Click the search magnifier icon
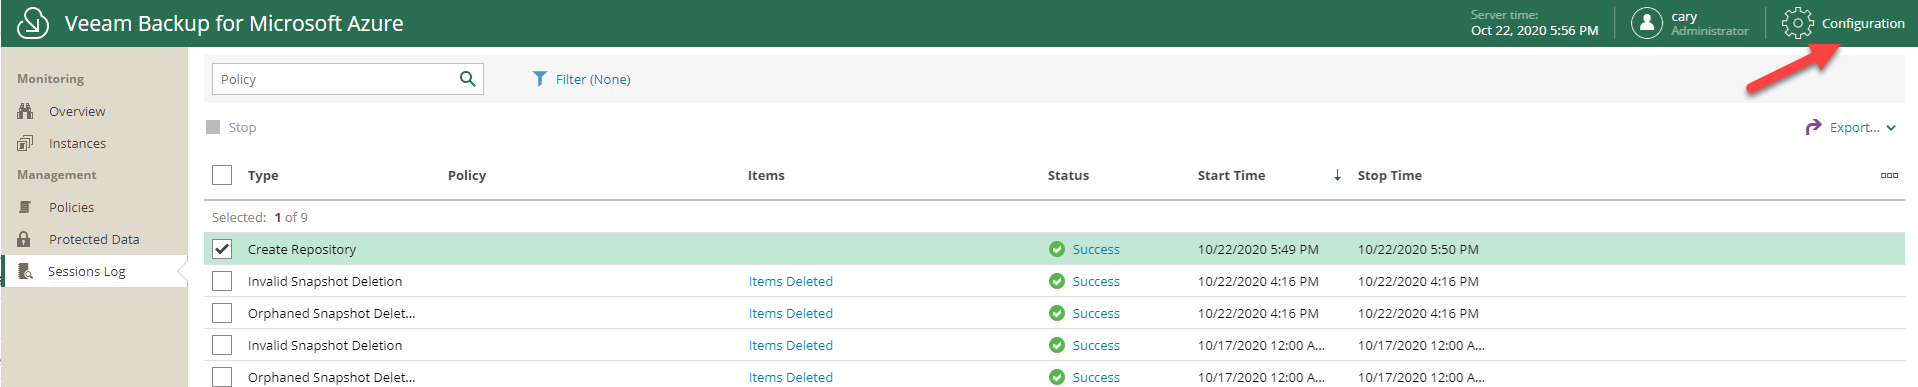Screen dimensions: 1918x387 (467, 79)
